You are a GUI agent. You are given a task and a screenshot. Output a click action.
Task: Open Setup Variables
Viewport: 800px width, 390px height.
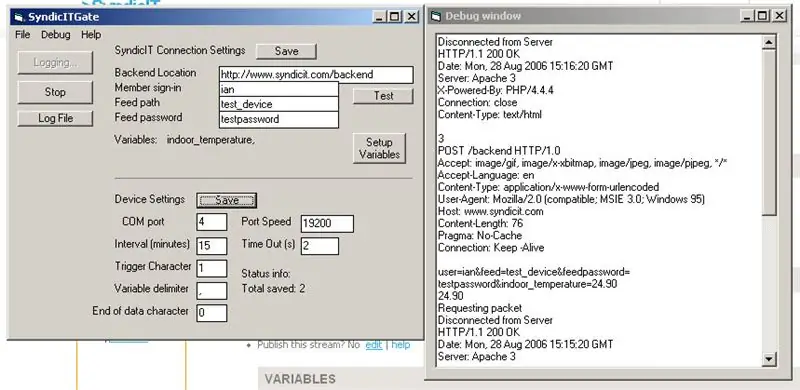tap(379, 149)
